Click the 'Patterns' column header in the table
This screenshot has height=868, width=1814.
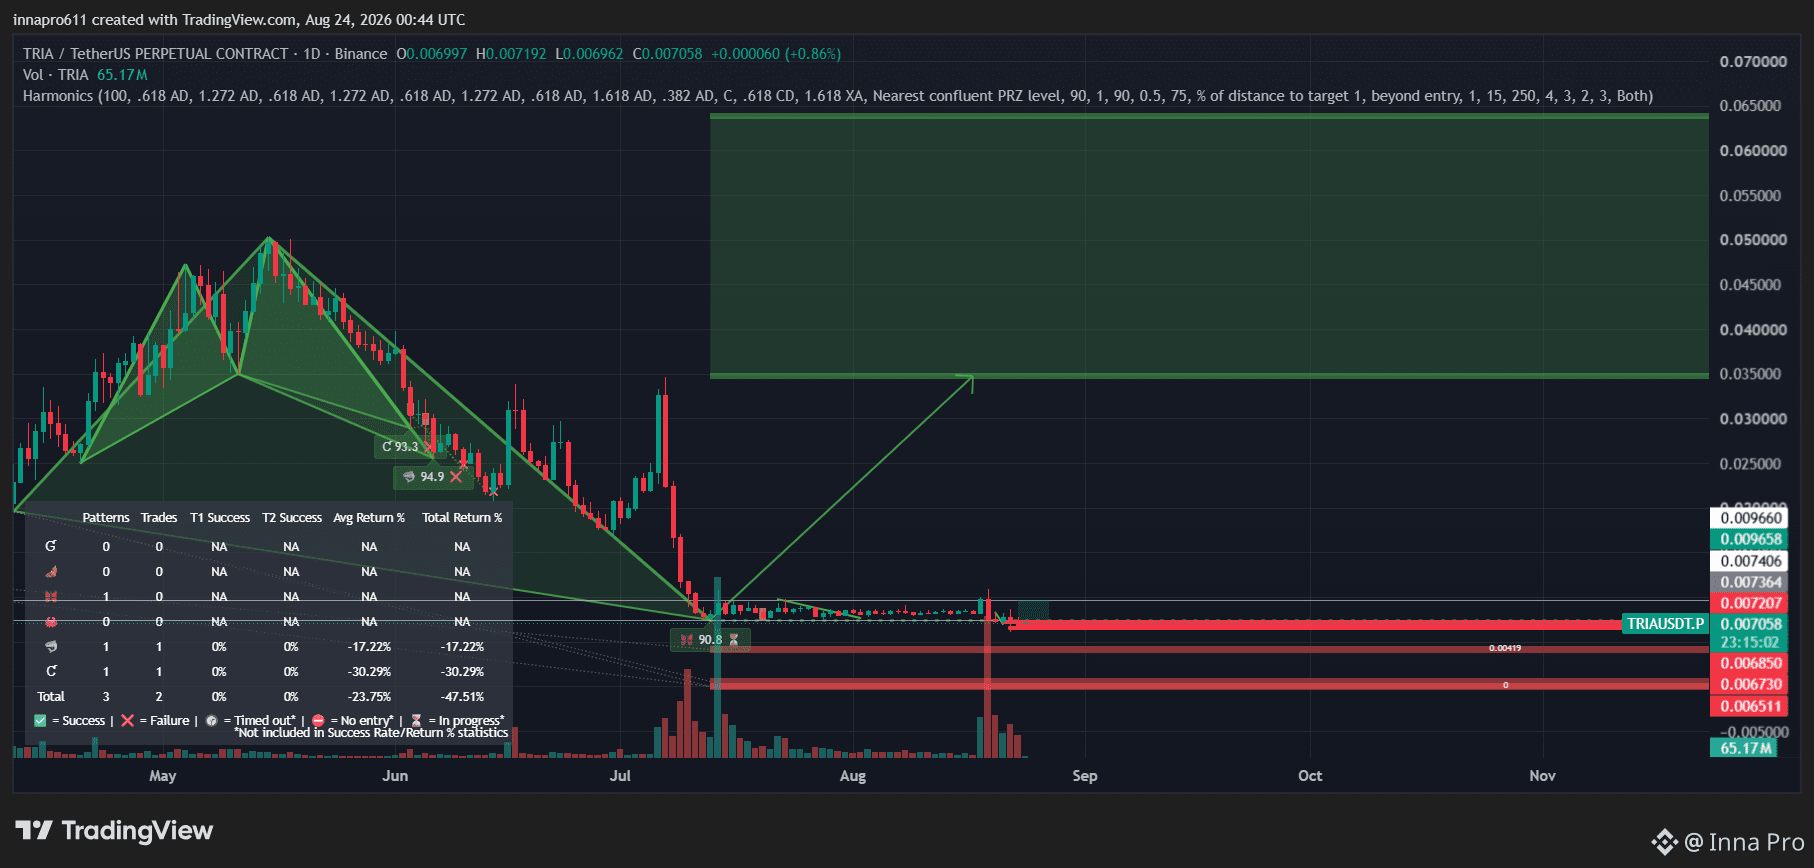click(106, 518)
